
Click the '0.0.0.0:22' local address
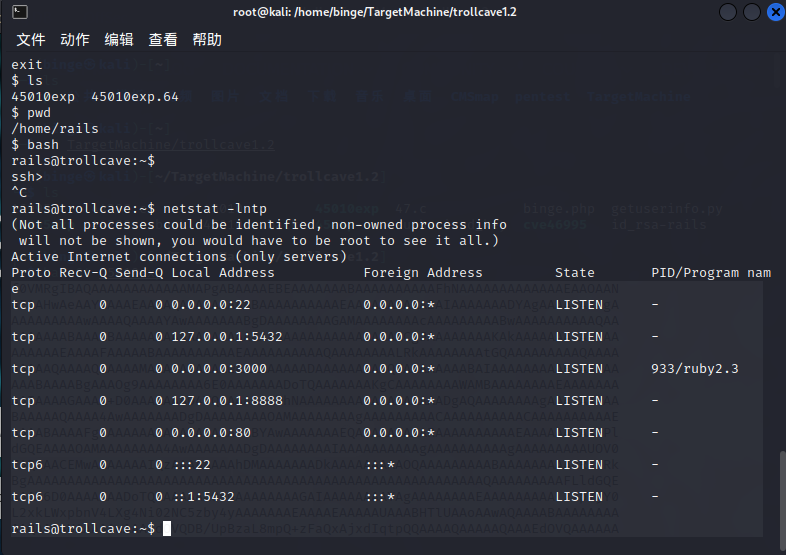pyautogui.click(x=211, y=305)
